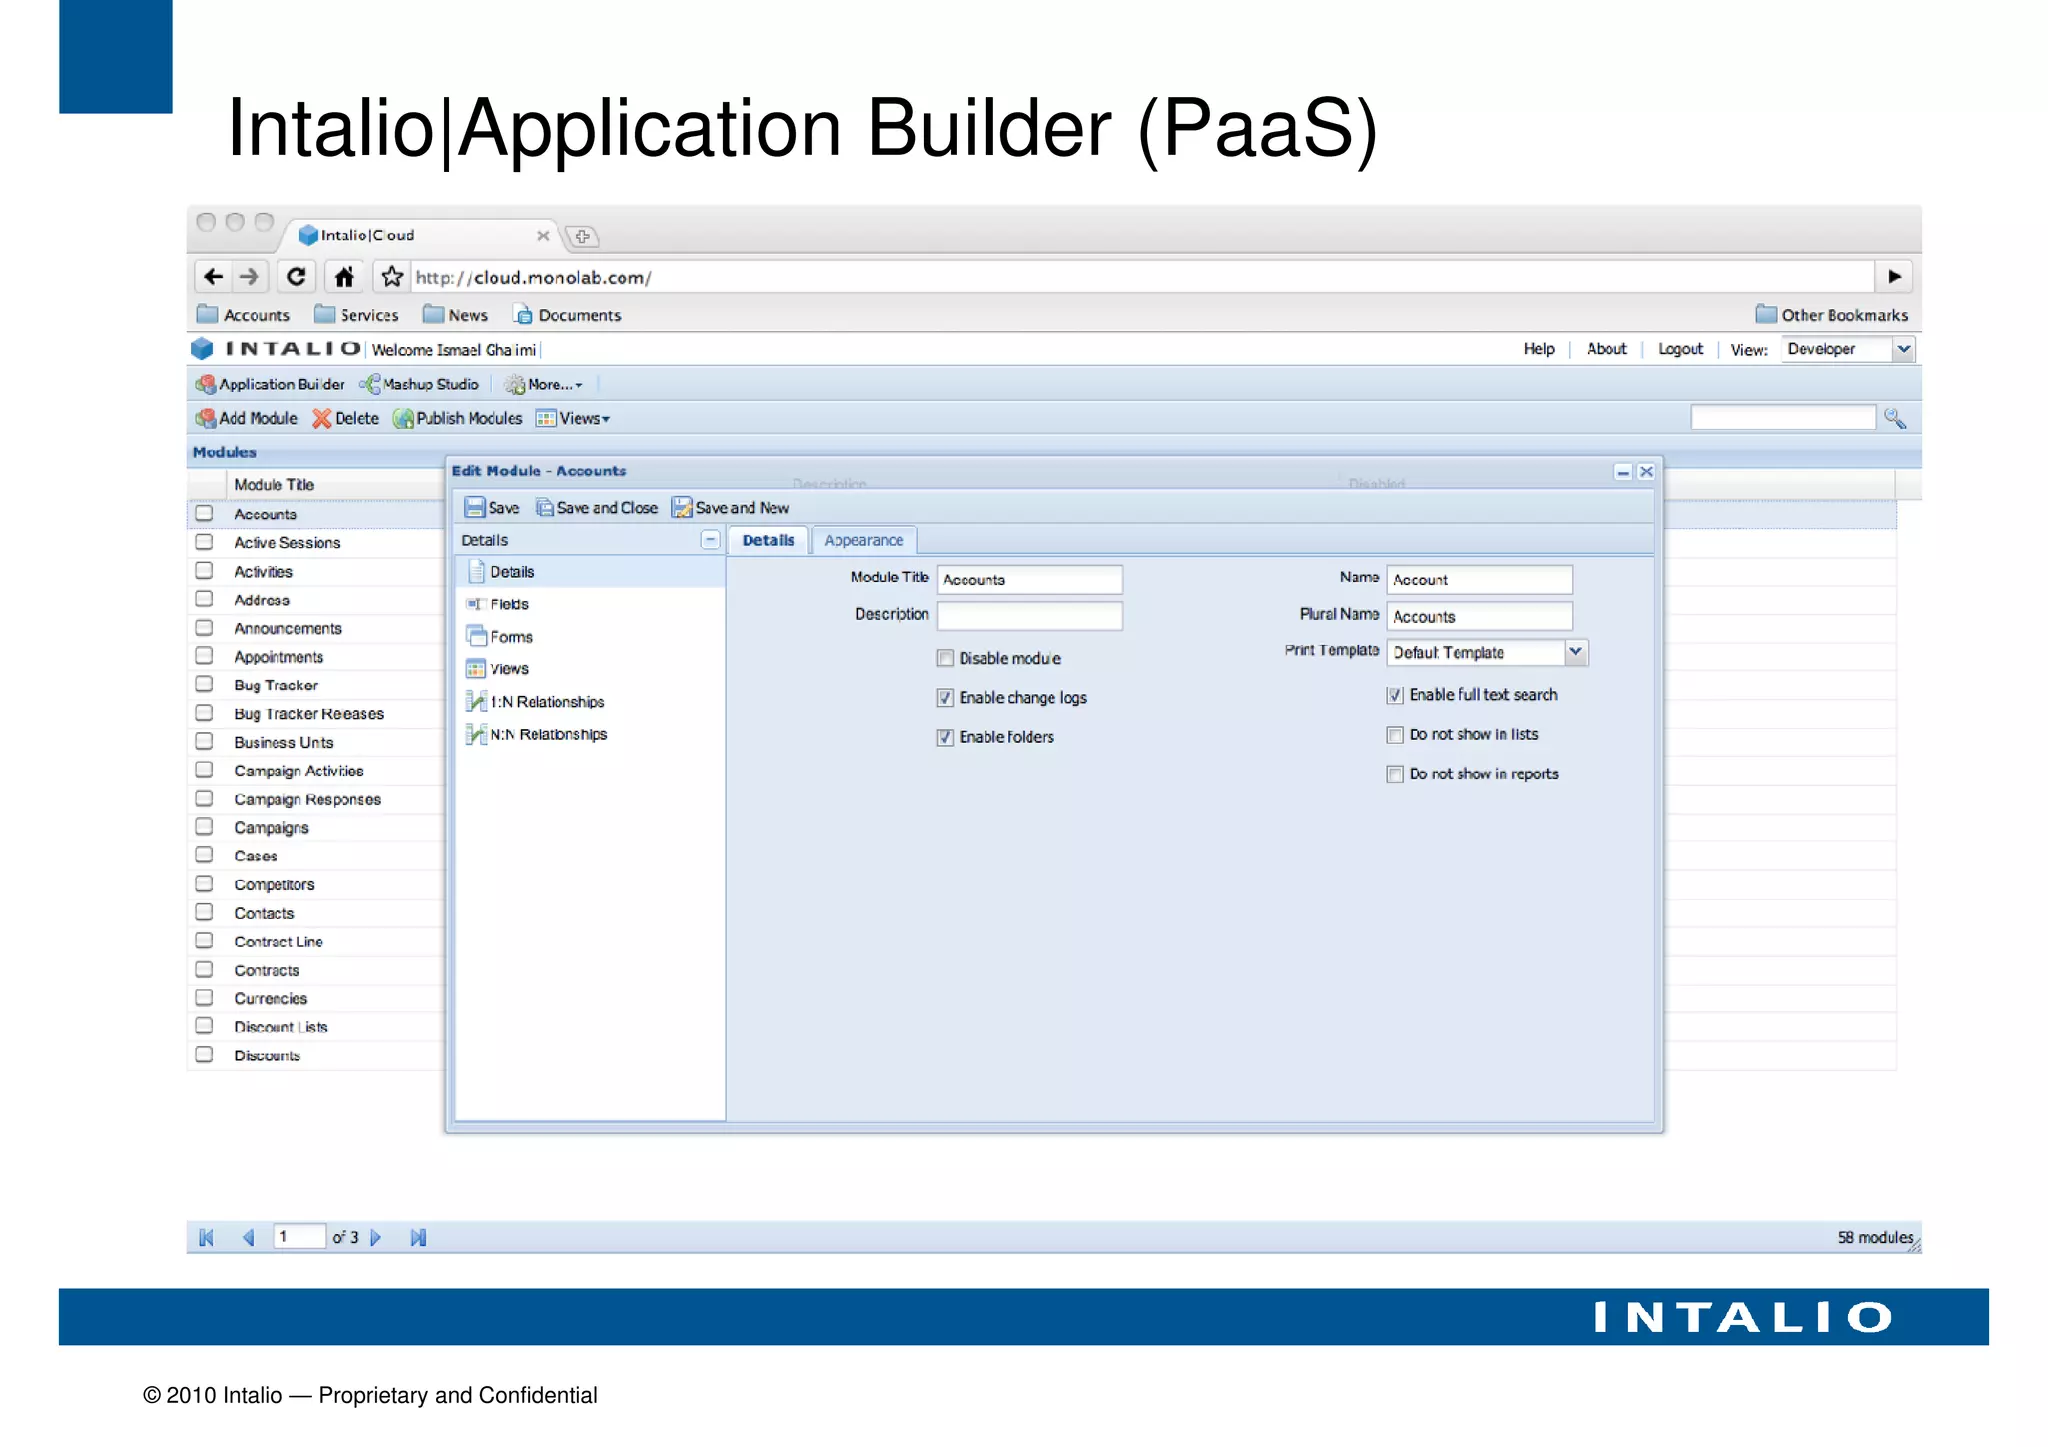
Task: Click the play arrow beside address bar
Action: point(1894,276)
